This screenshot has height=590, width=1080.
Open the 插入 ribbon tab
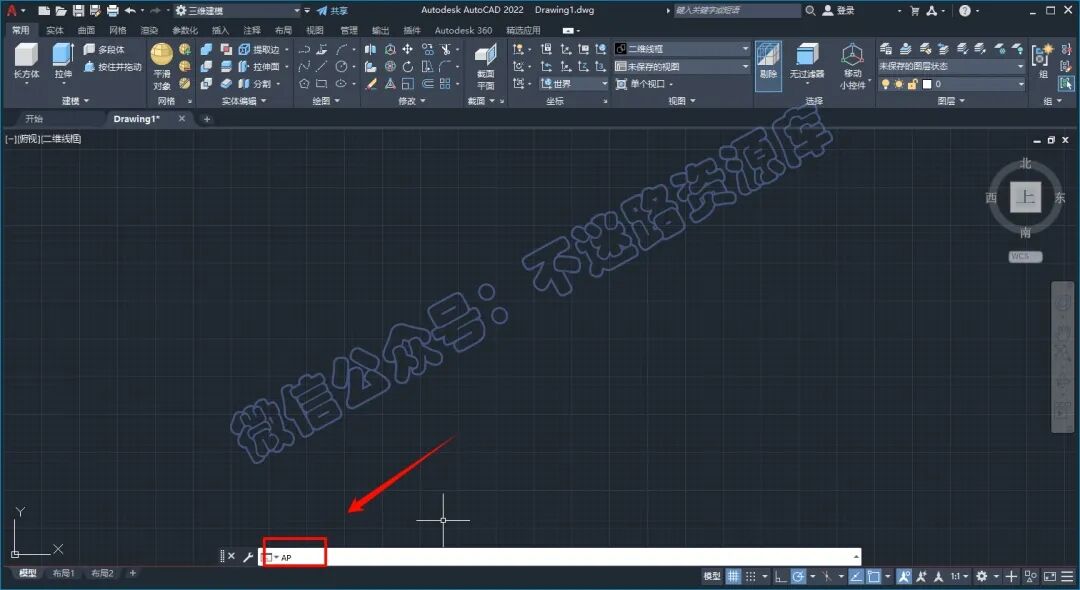point(220,30)
